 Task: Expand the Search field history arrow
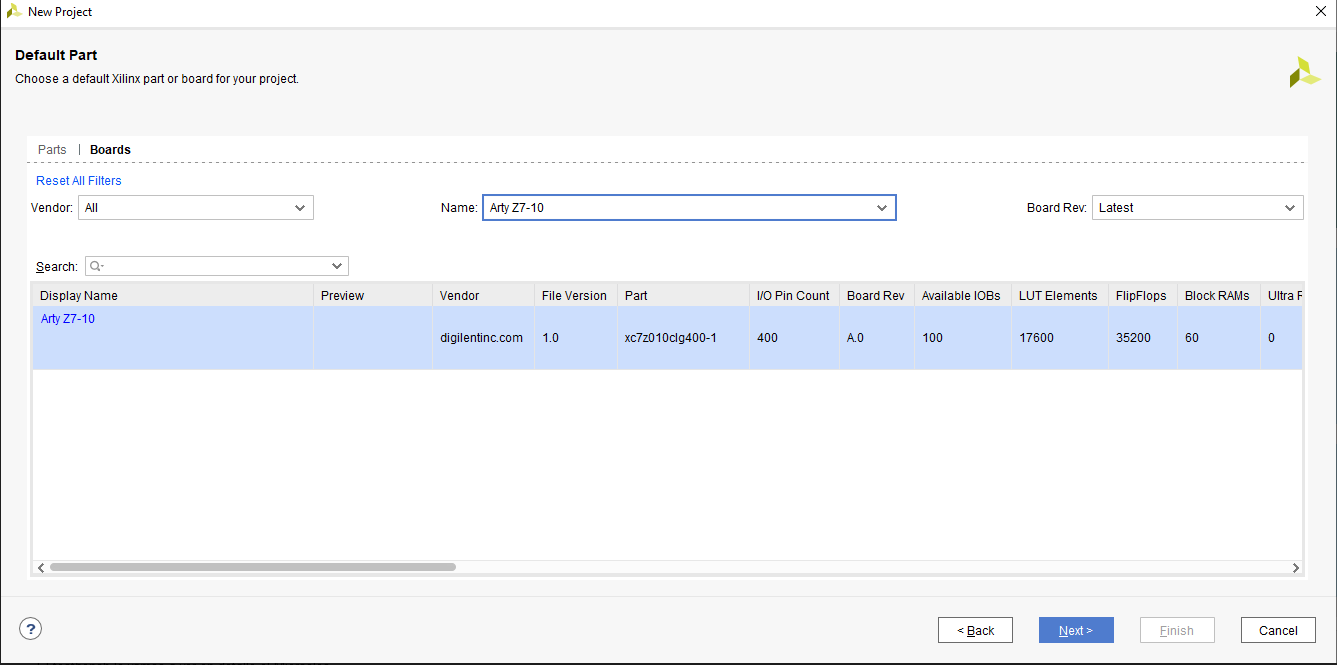(x=338, y=266)
